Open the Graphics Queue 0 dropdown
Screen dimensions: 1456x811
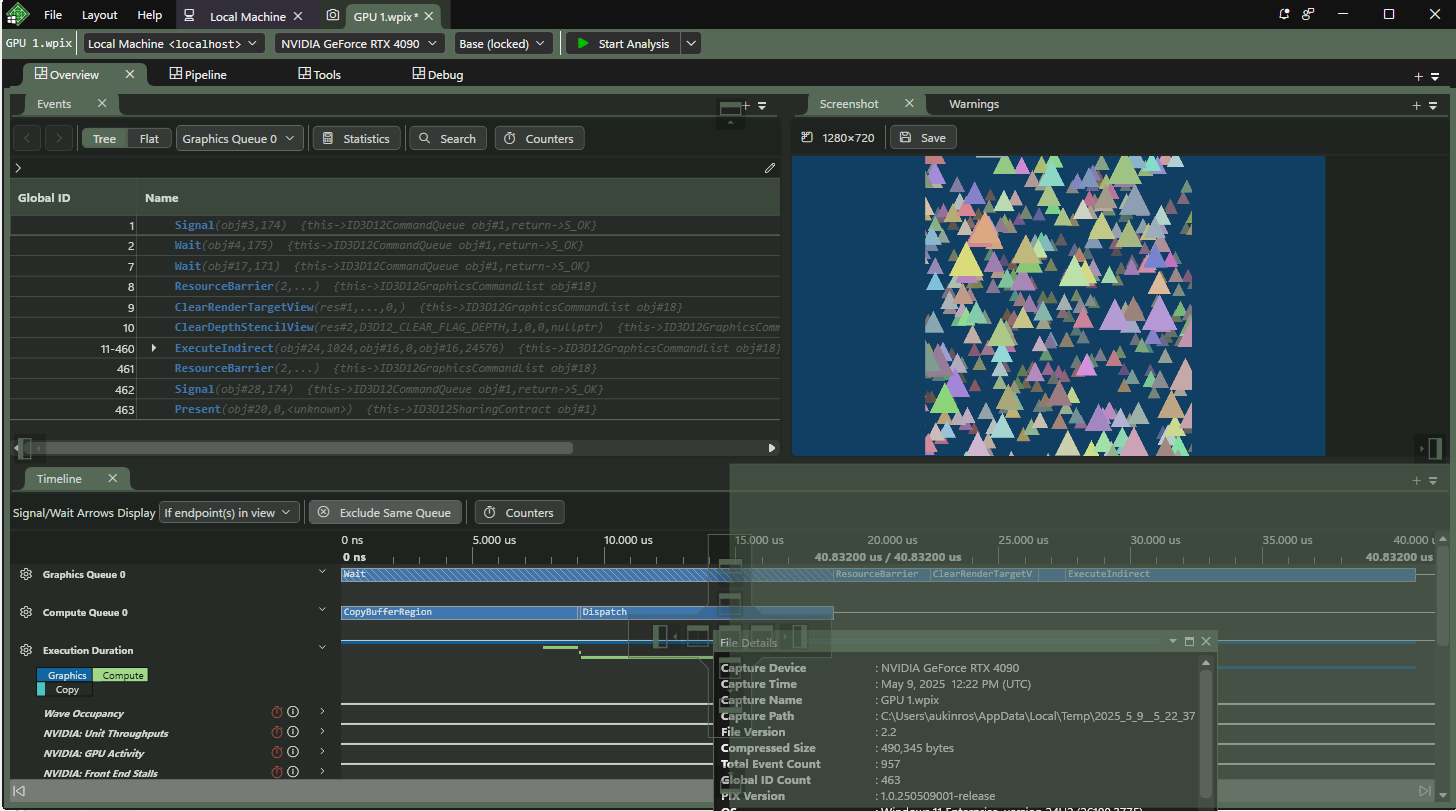239,139
